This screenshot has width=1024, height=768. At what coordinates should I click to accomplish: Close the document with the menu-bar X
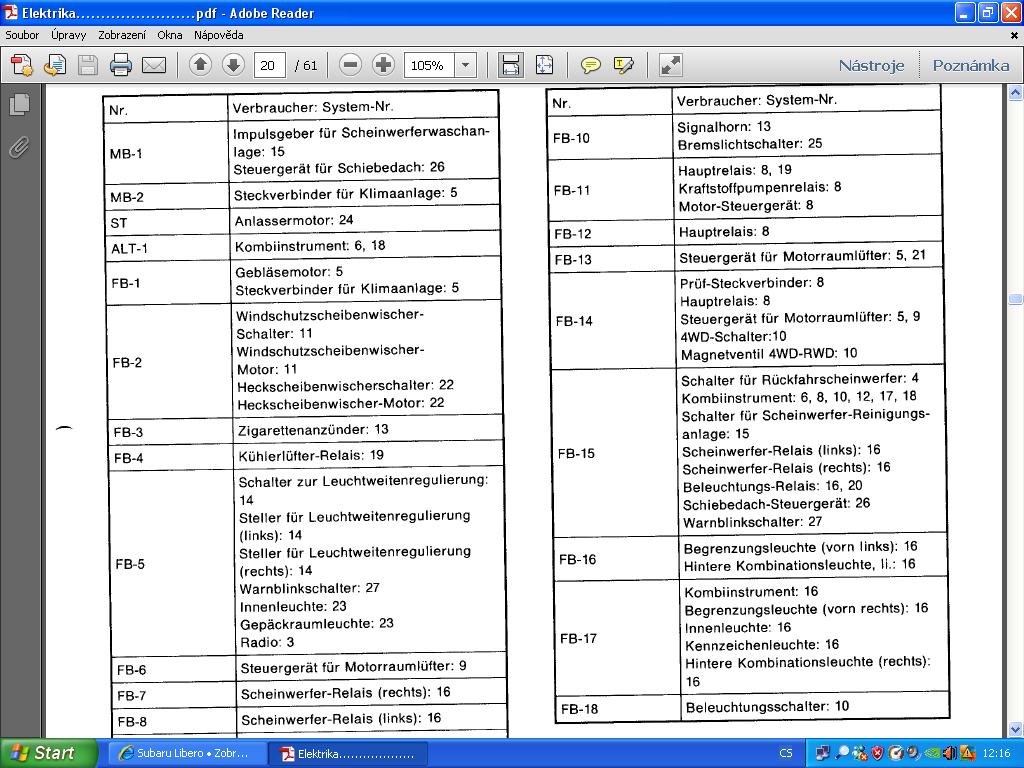[x=1014, y=36]
